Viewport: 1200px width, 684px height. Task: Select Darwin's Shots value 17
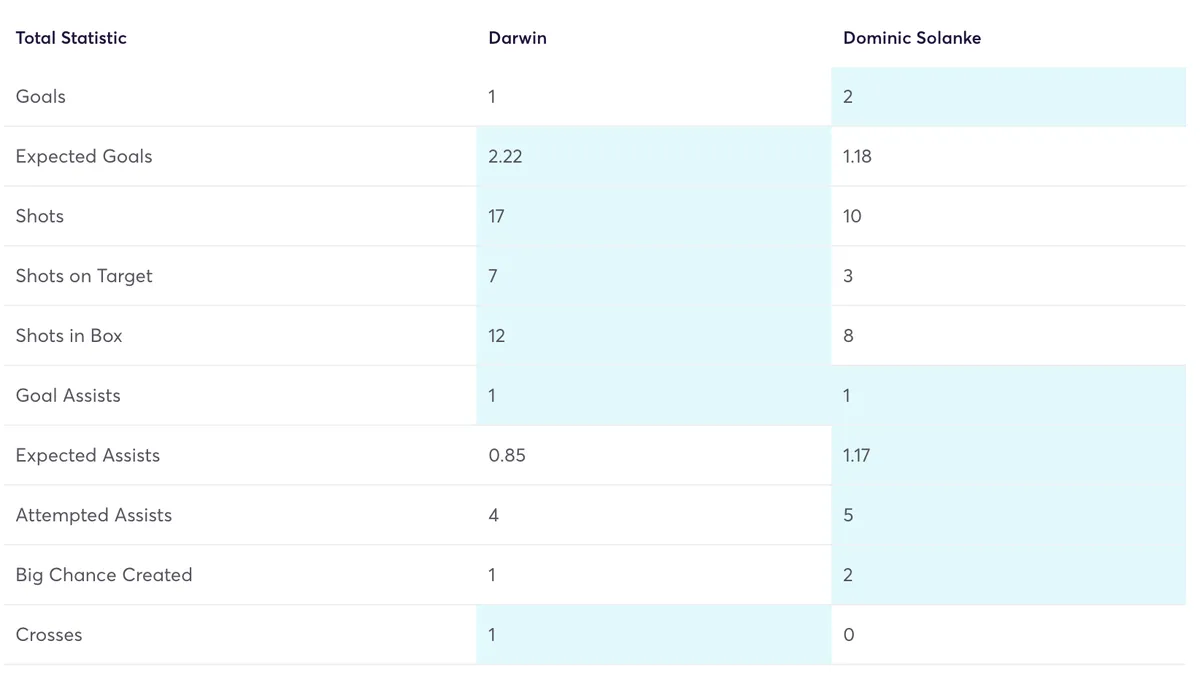(x=496, y=216)
